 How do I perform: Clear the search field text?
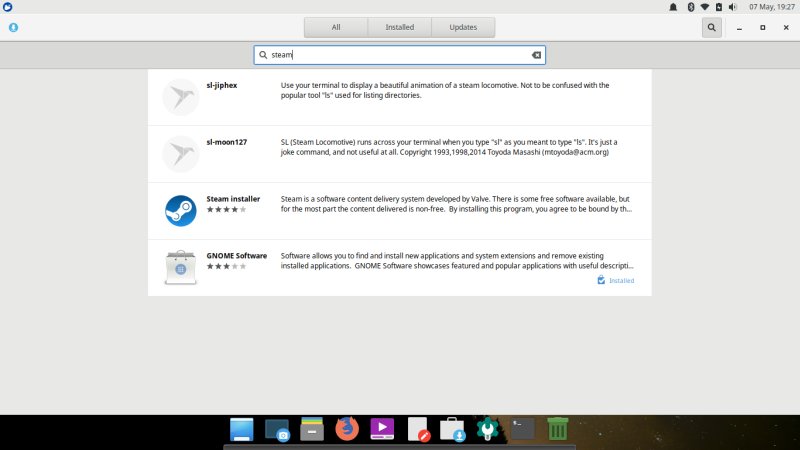point(536,55)
